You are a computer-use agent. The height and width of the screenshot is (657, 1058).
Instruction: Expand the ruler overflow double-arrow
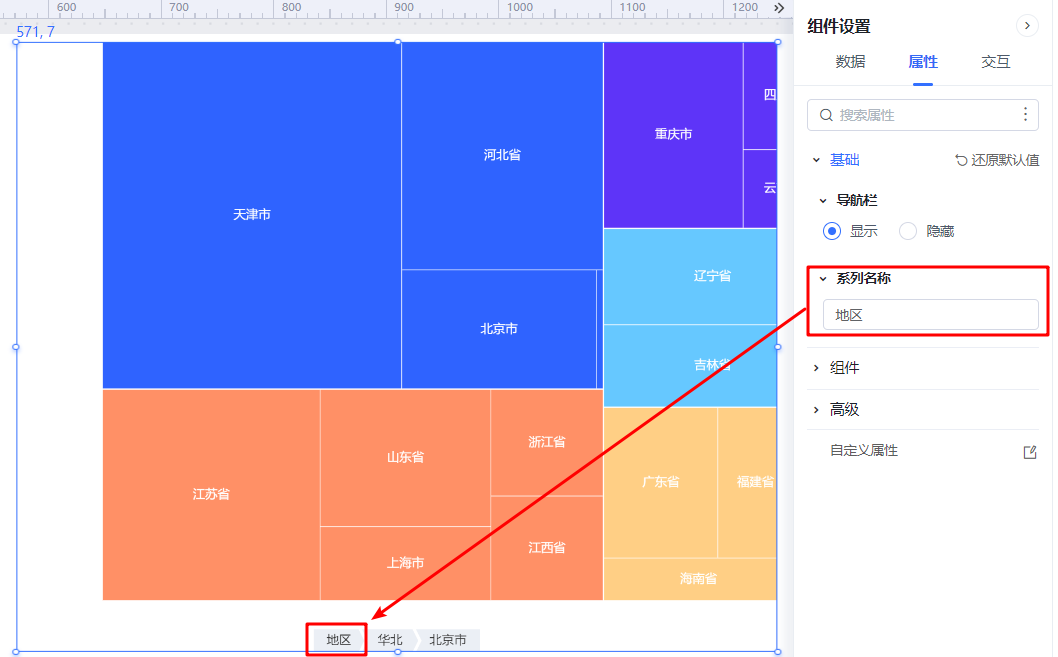click(x=779, y=8)
